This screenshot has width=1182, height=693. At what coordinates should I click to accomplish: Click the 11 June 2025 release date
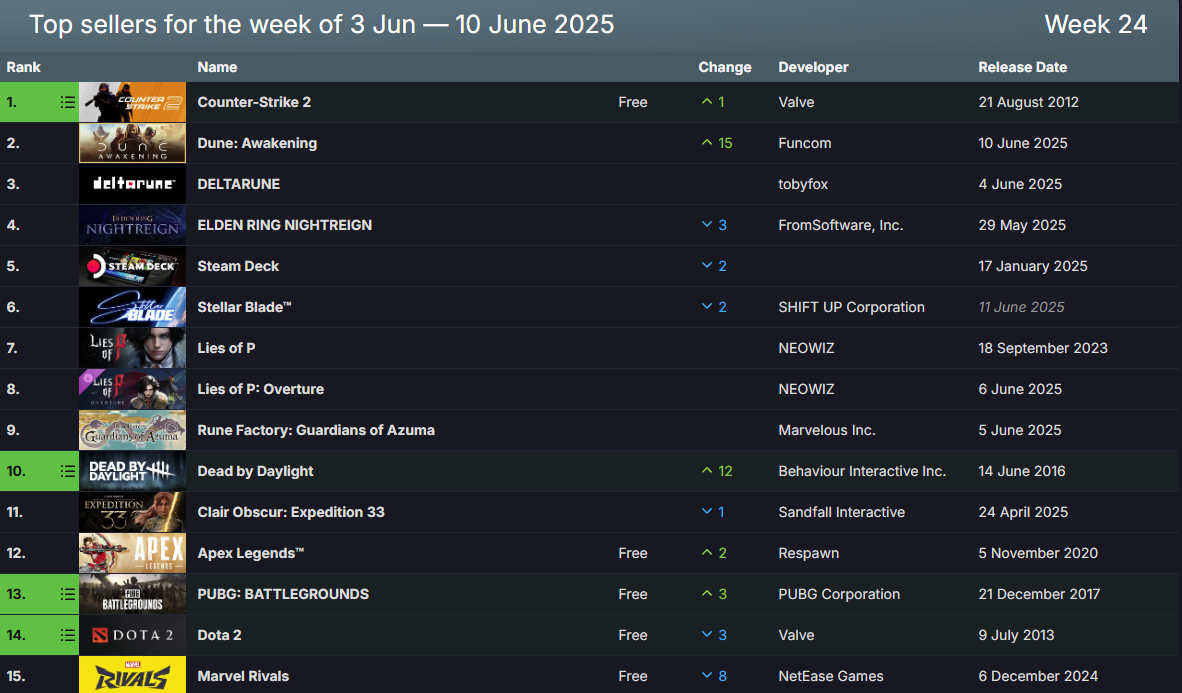(1021, 307)
